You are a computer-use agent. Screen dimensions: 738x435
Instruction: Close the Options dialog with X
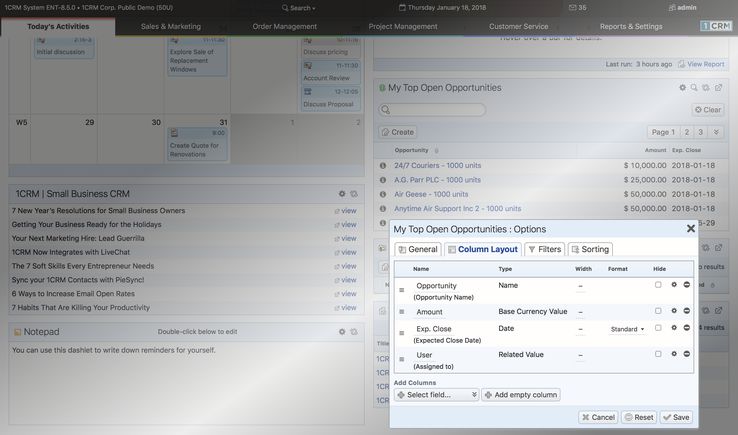pyautogui.click(x=690, y=229)
